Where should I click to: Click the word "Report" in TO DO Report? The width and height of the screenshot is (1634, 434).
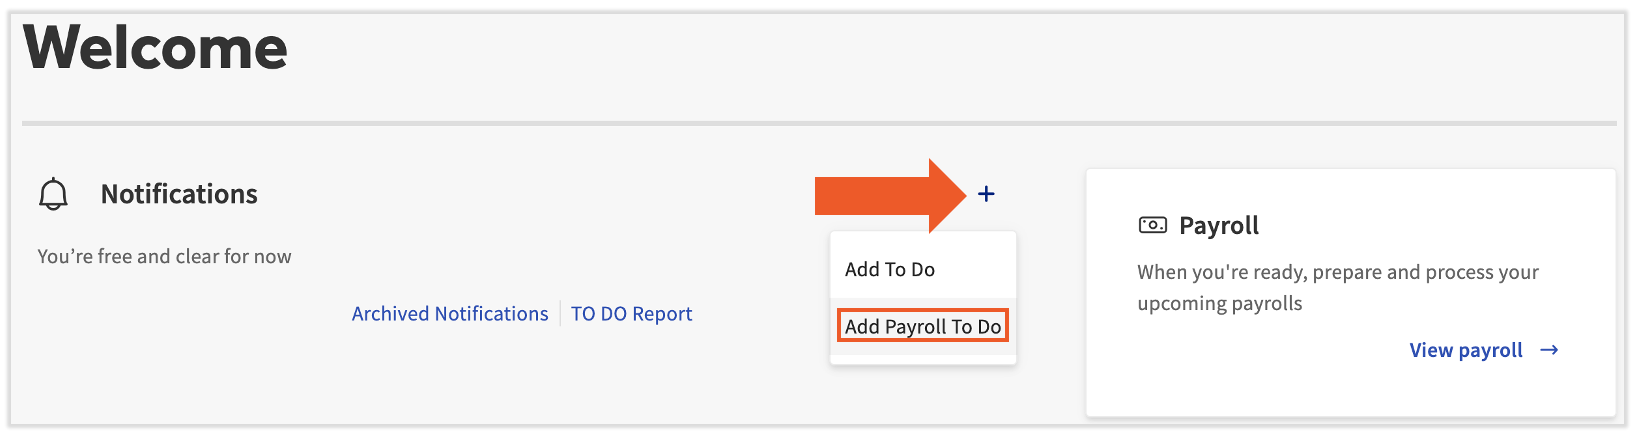tap(662, 314)
